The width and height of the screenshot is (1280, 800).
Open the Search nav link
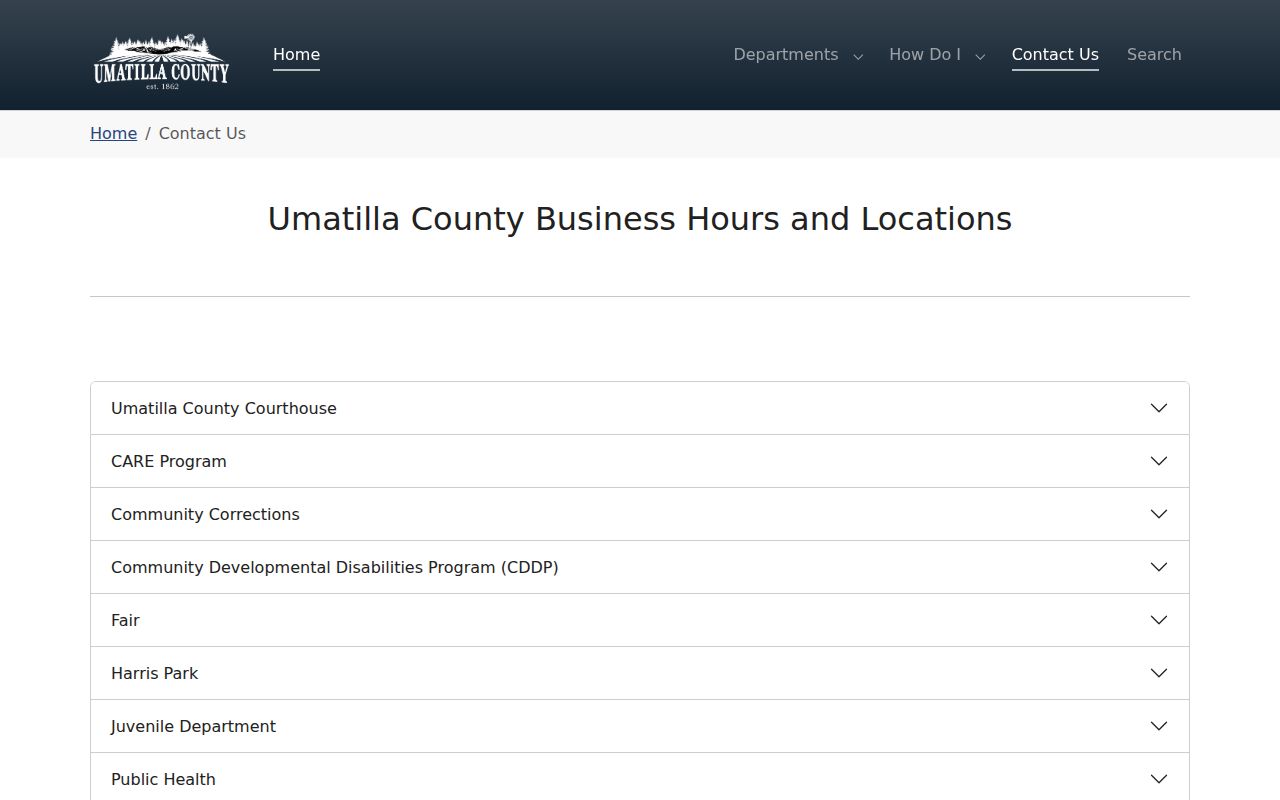1154,55
